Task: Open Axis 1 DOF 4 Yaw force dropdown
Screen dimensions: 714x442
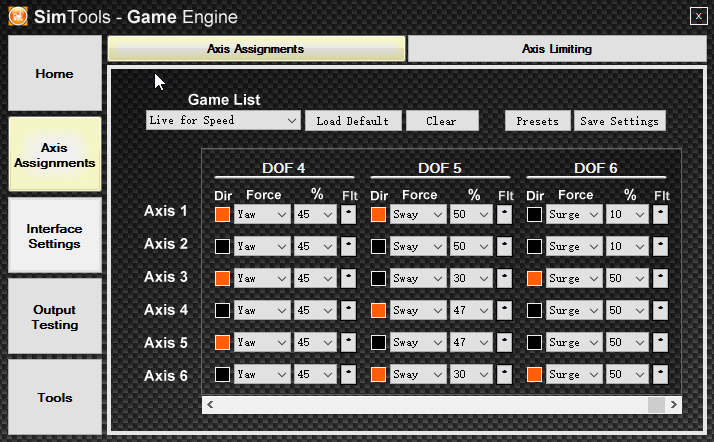Action: tap(262, 214)
